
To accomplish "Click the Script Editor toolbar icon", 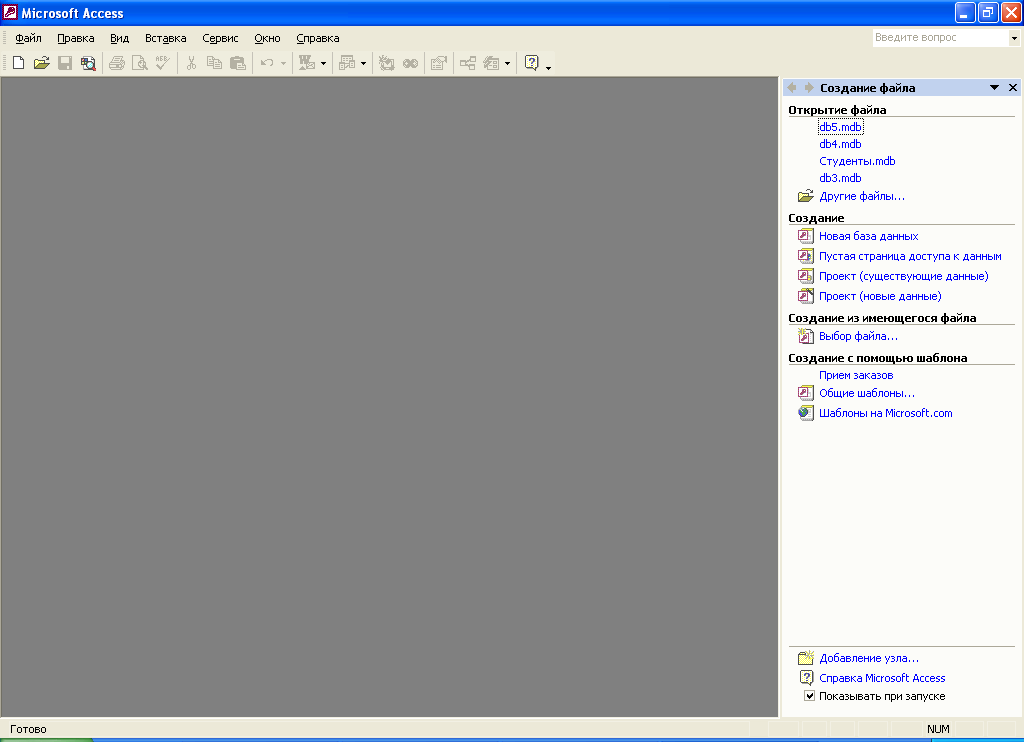I will 410,63.
